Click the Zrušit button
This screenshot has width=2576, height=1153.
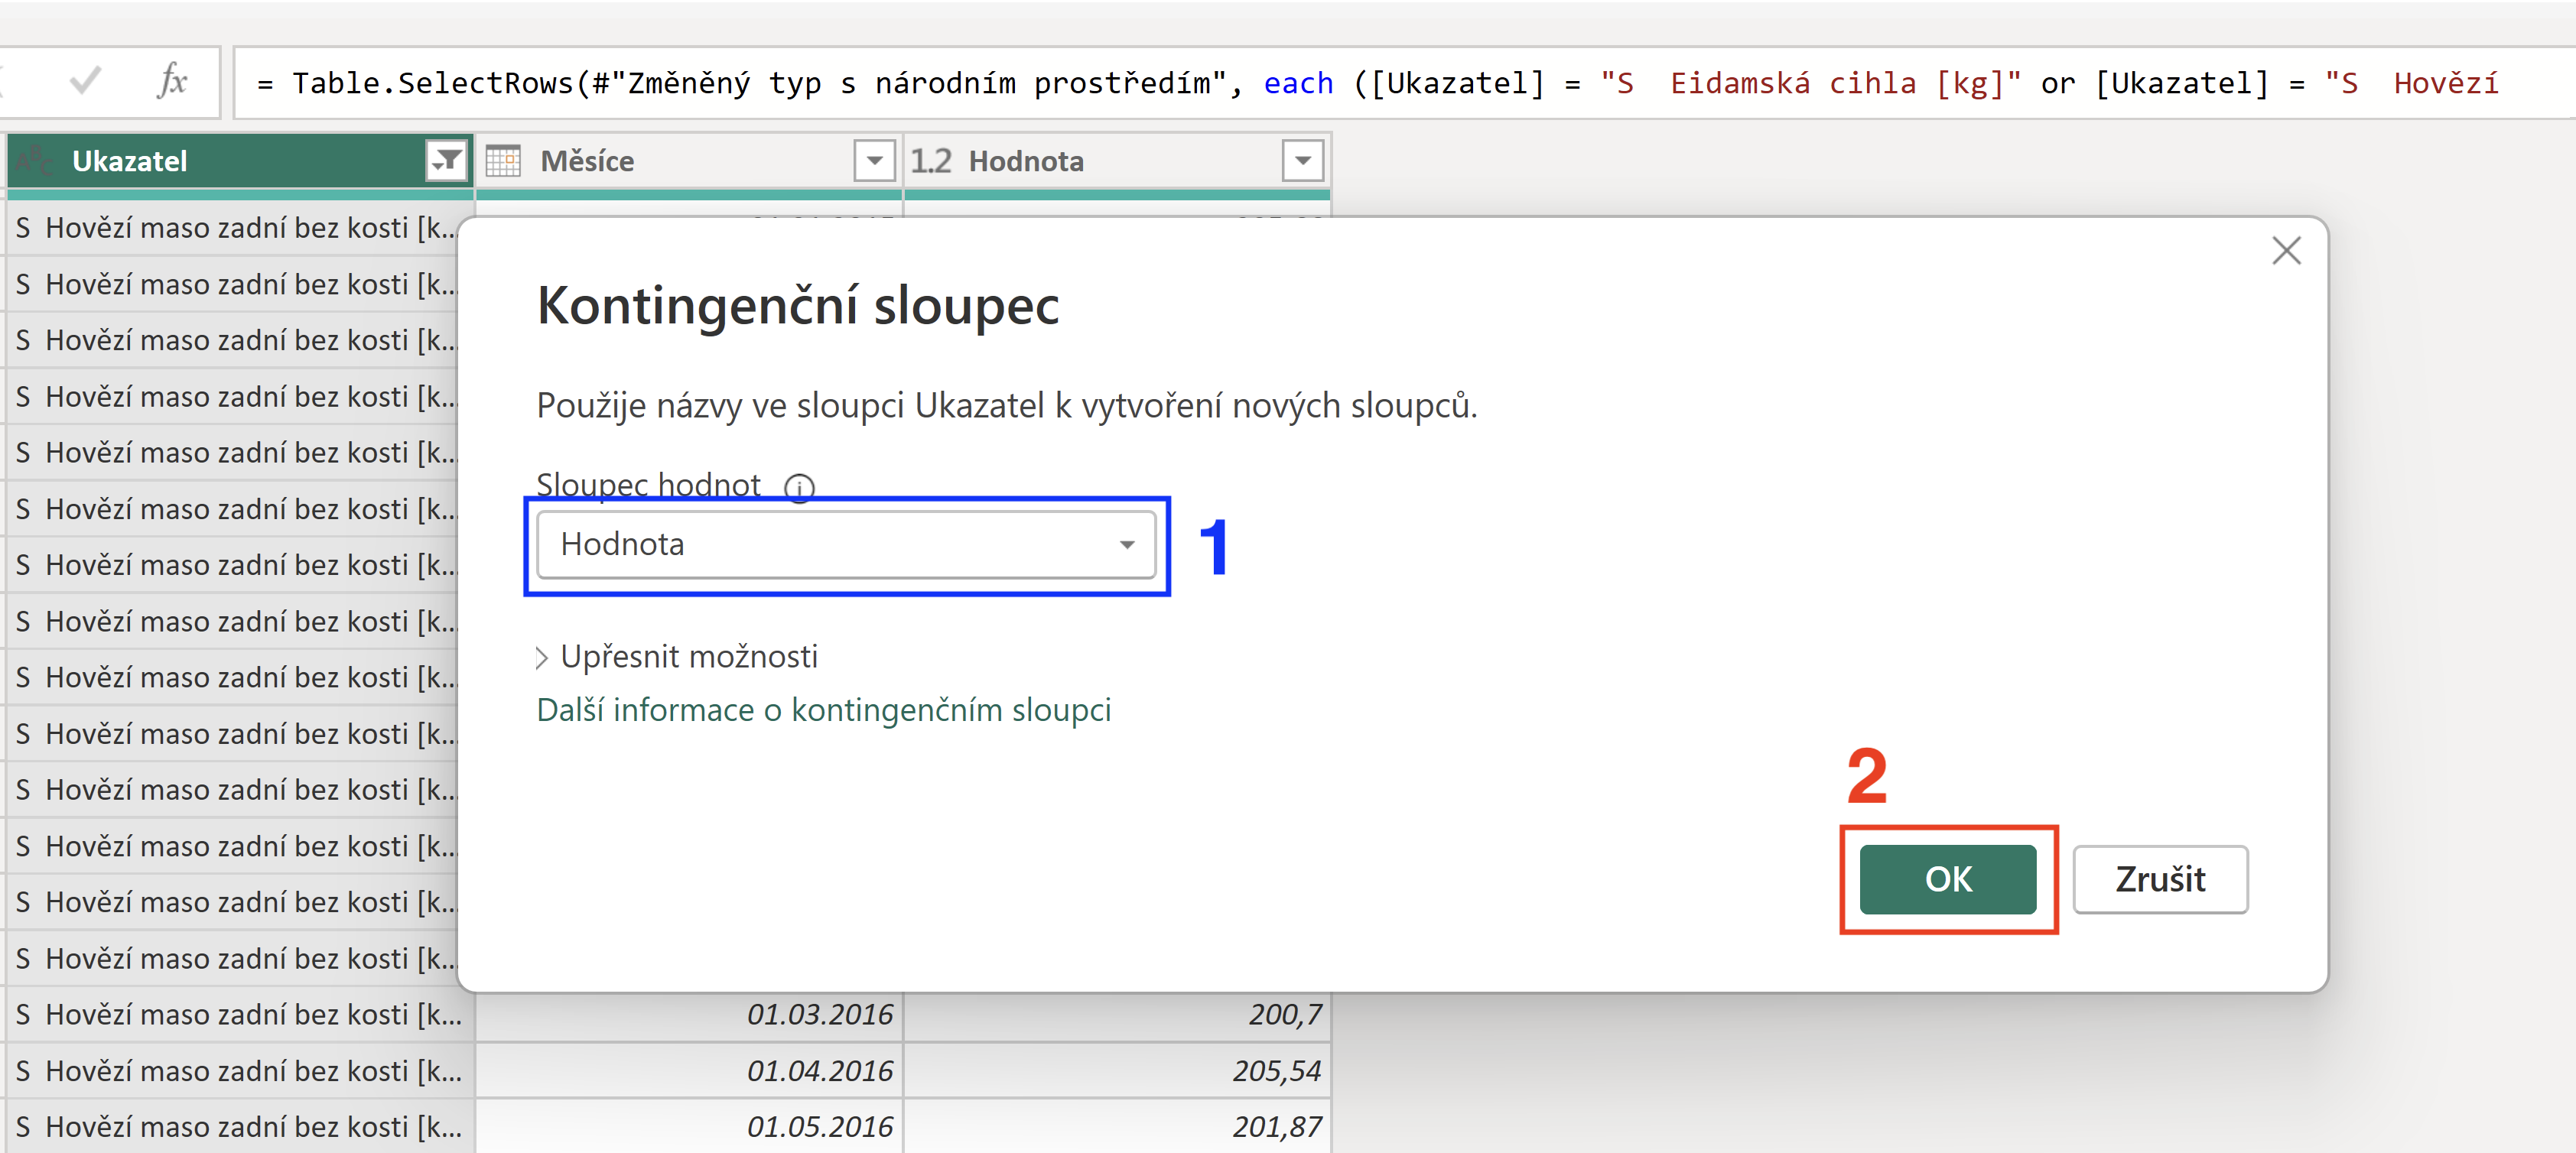click(x=2160, y=879)
